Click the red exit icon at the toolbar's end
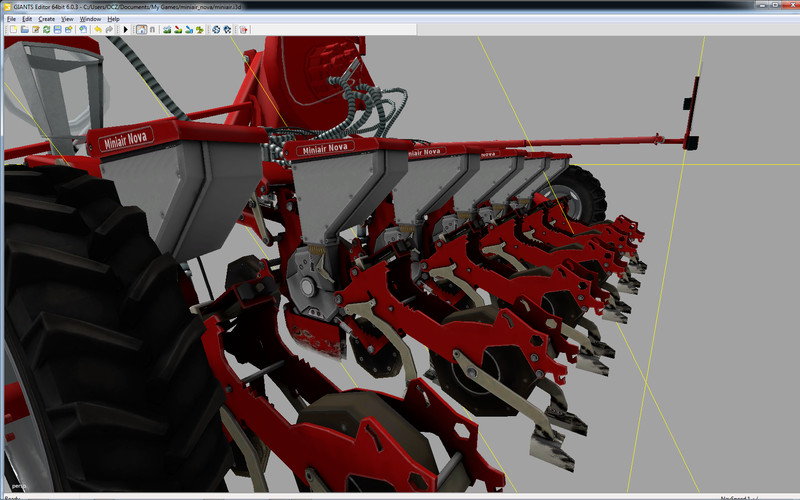The height and width of the screenshot is (500, 800). click(243, 30)
